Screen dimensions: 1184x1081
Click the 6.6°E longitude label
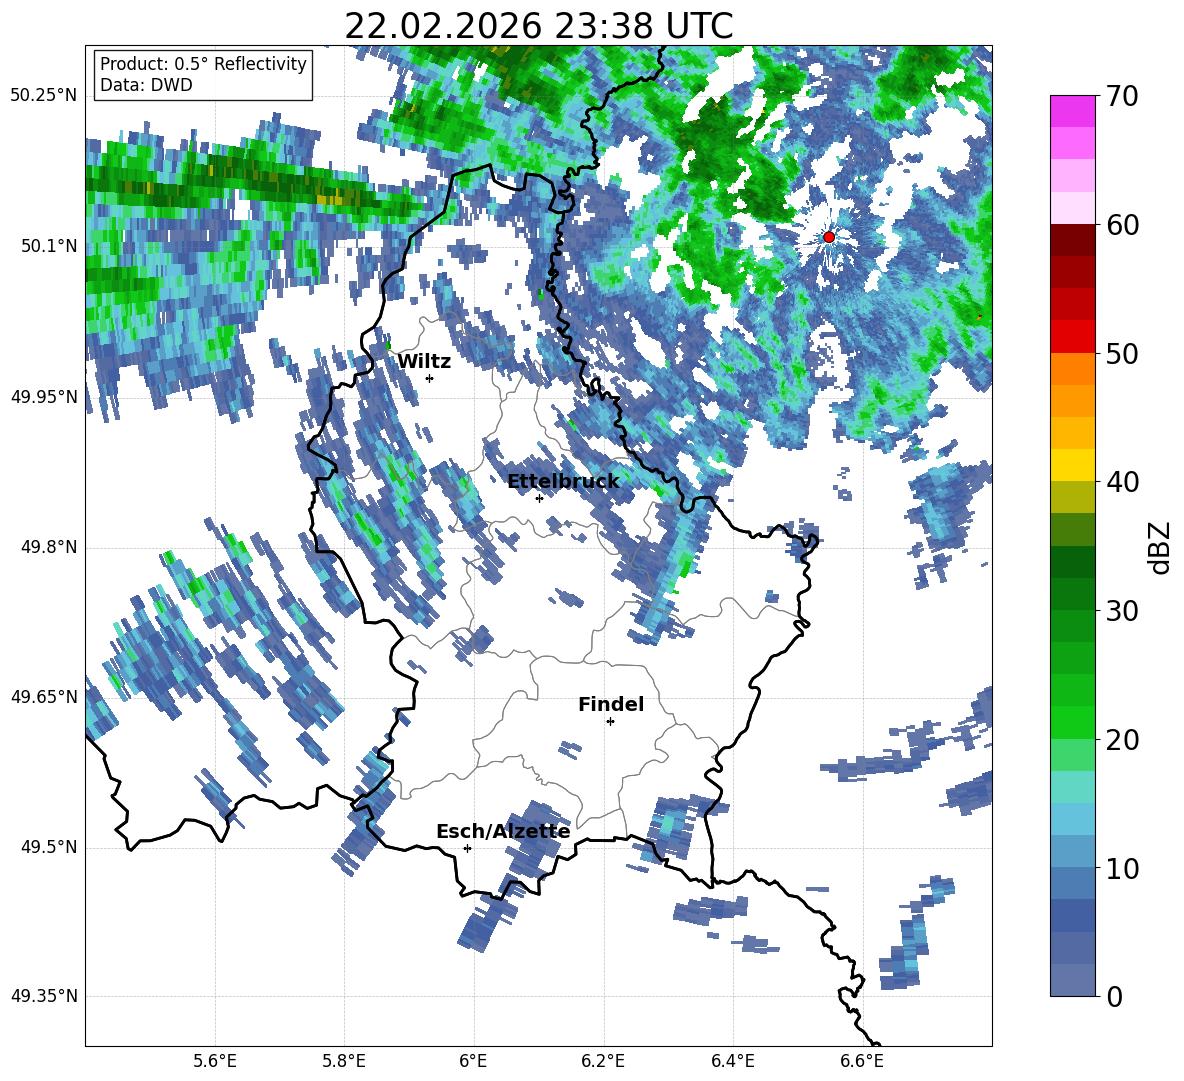point(862,1061)
